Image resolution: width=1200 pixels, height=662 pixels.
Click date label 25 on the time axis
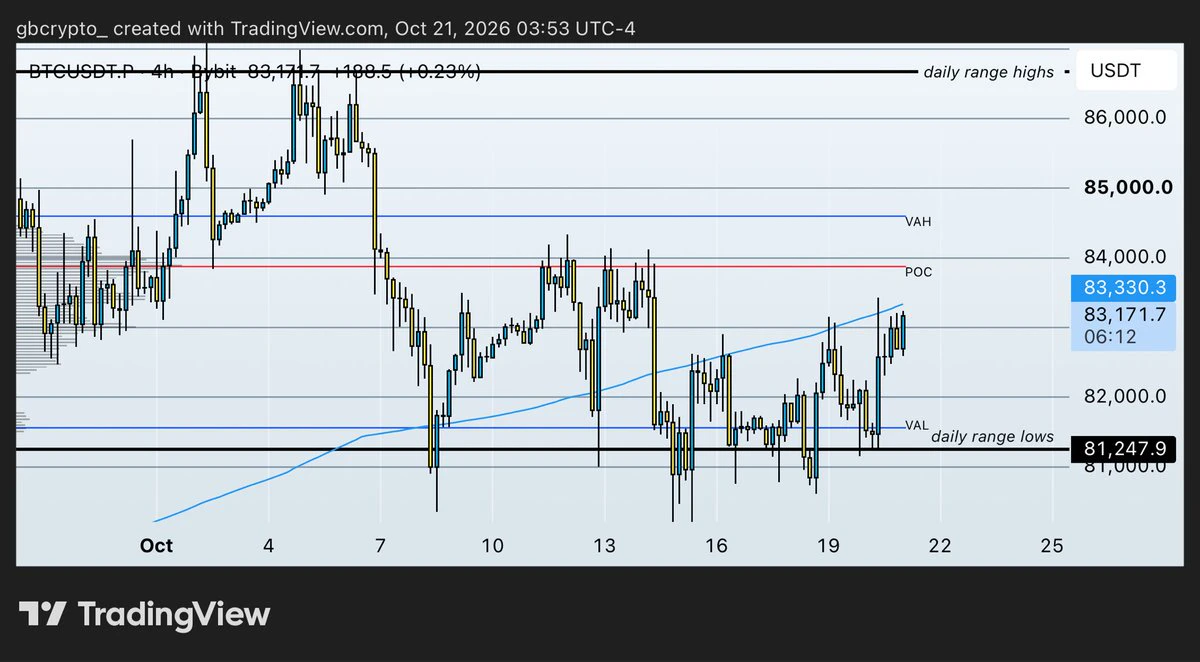[x=1051, y=545]
